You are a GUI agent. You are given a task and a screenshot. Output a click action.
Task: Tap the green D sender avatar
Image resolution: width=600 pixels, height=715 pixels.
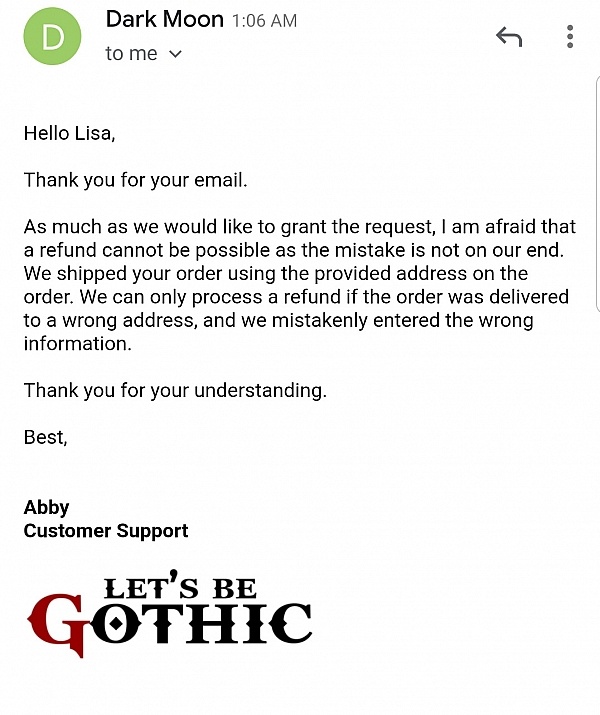point(52,36)
